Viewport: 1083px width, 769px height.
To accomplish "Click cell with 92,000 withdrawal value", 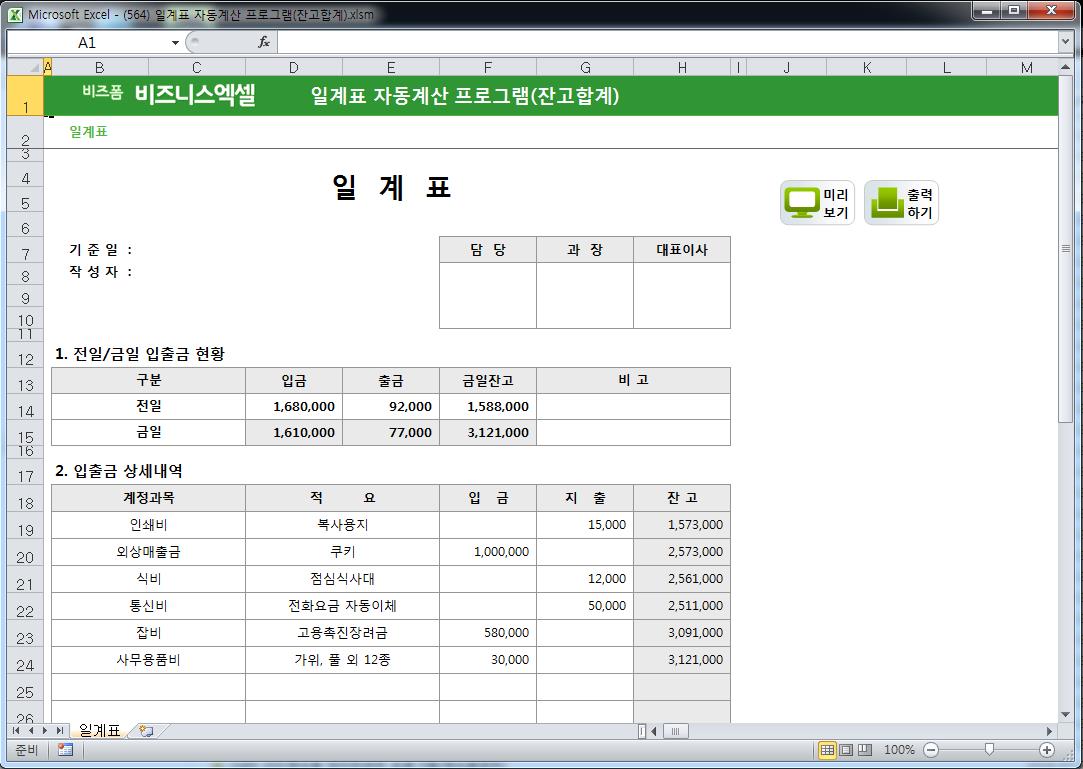I will 391,406.
